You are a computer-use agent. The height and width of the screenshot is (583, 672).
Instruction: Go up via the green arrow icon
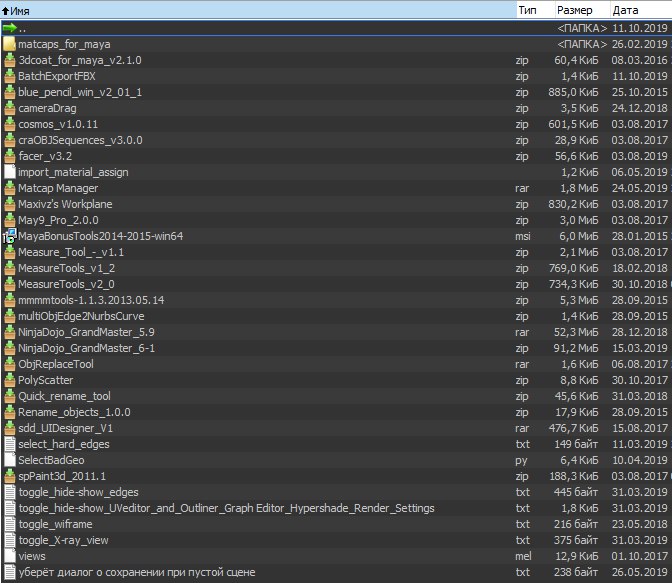[9, 28]
